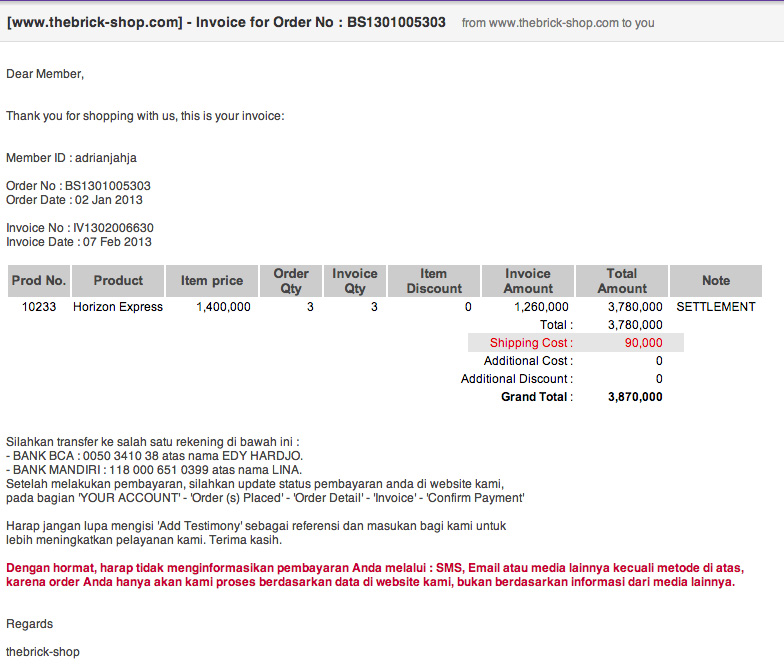Click the 'thebrick-shop' signature
This screenshot has height=664, width=784.
pyautogui.click(x=43, y=652)
